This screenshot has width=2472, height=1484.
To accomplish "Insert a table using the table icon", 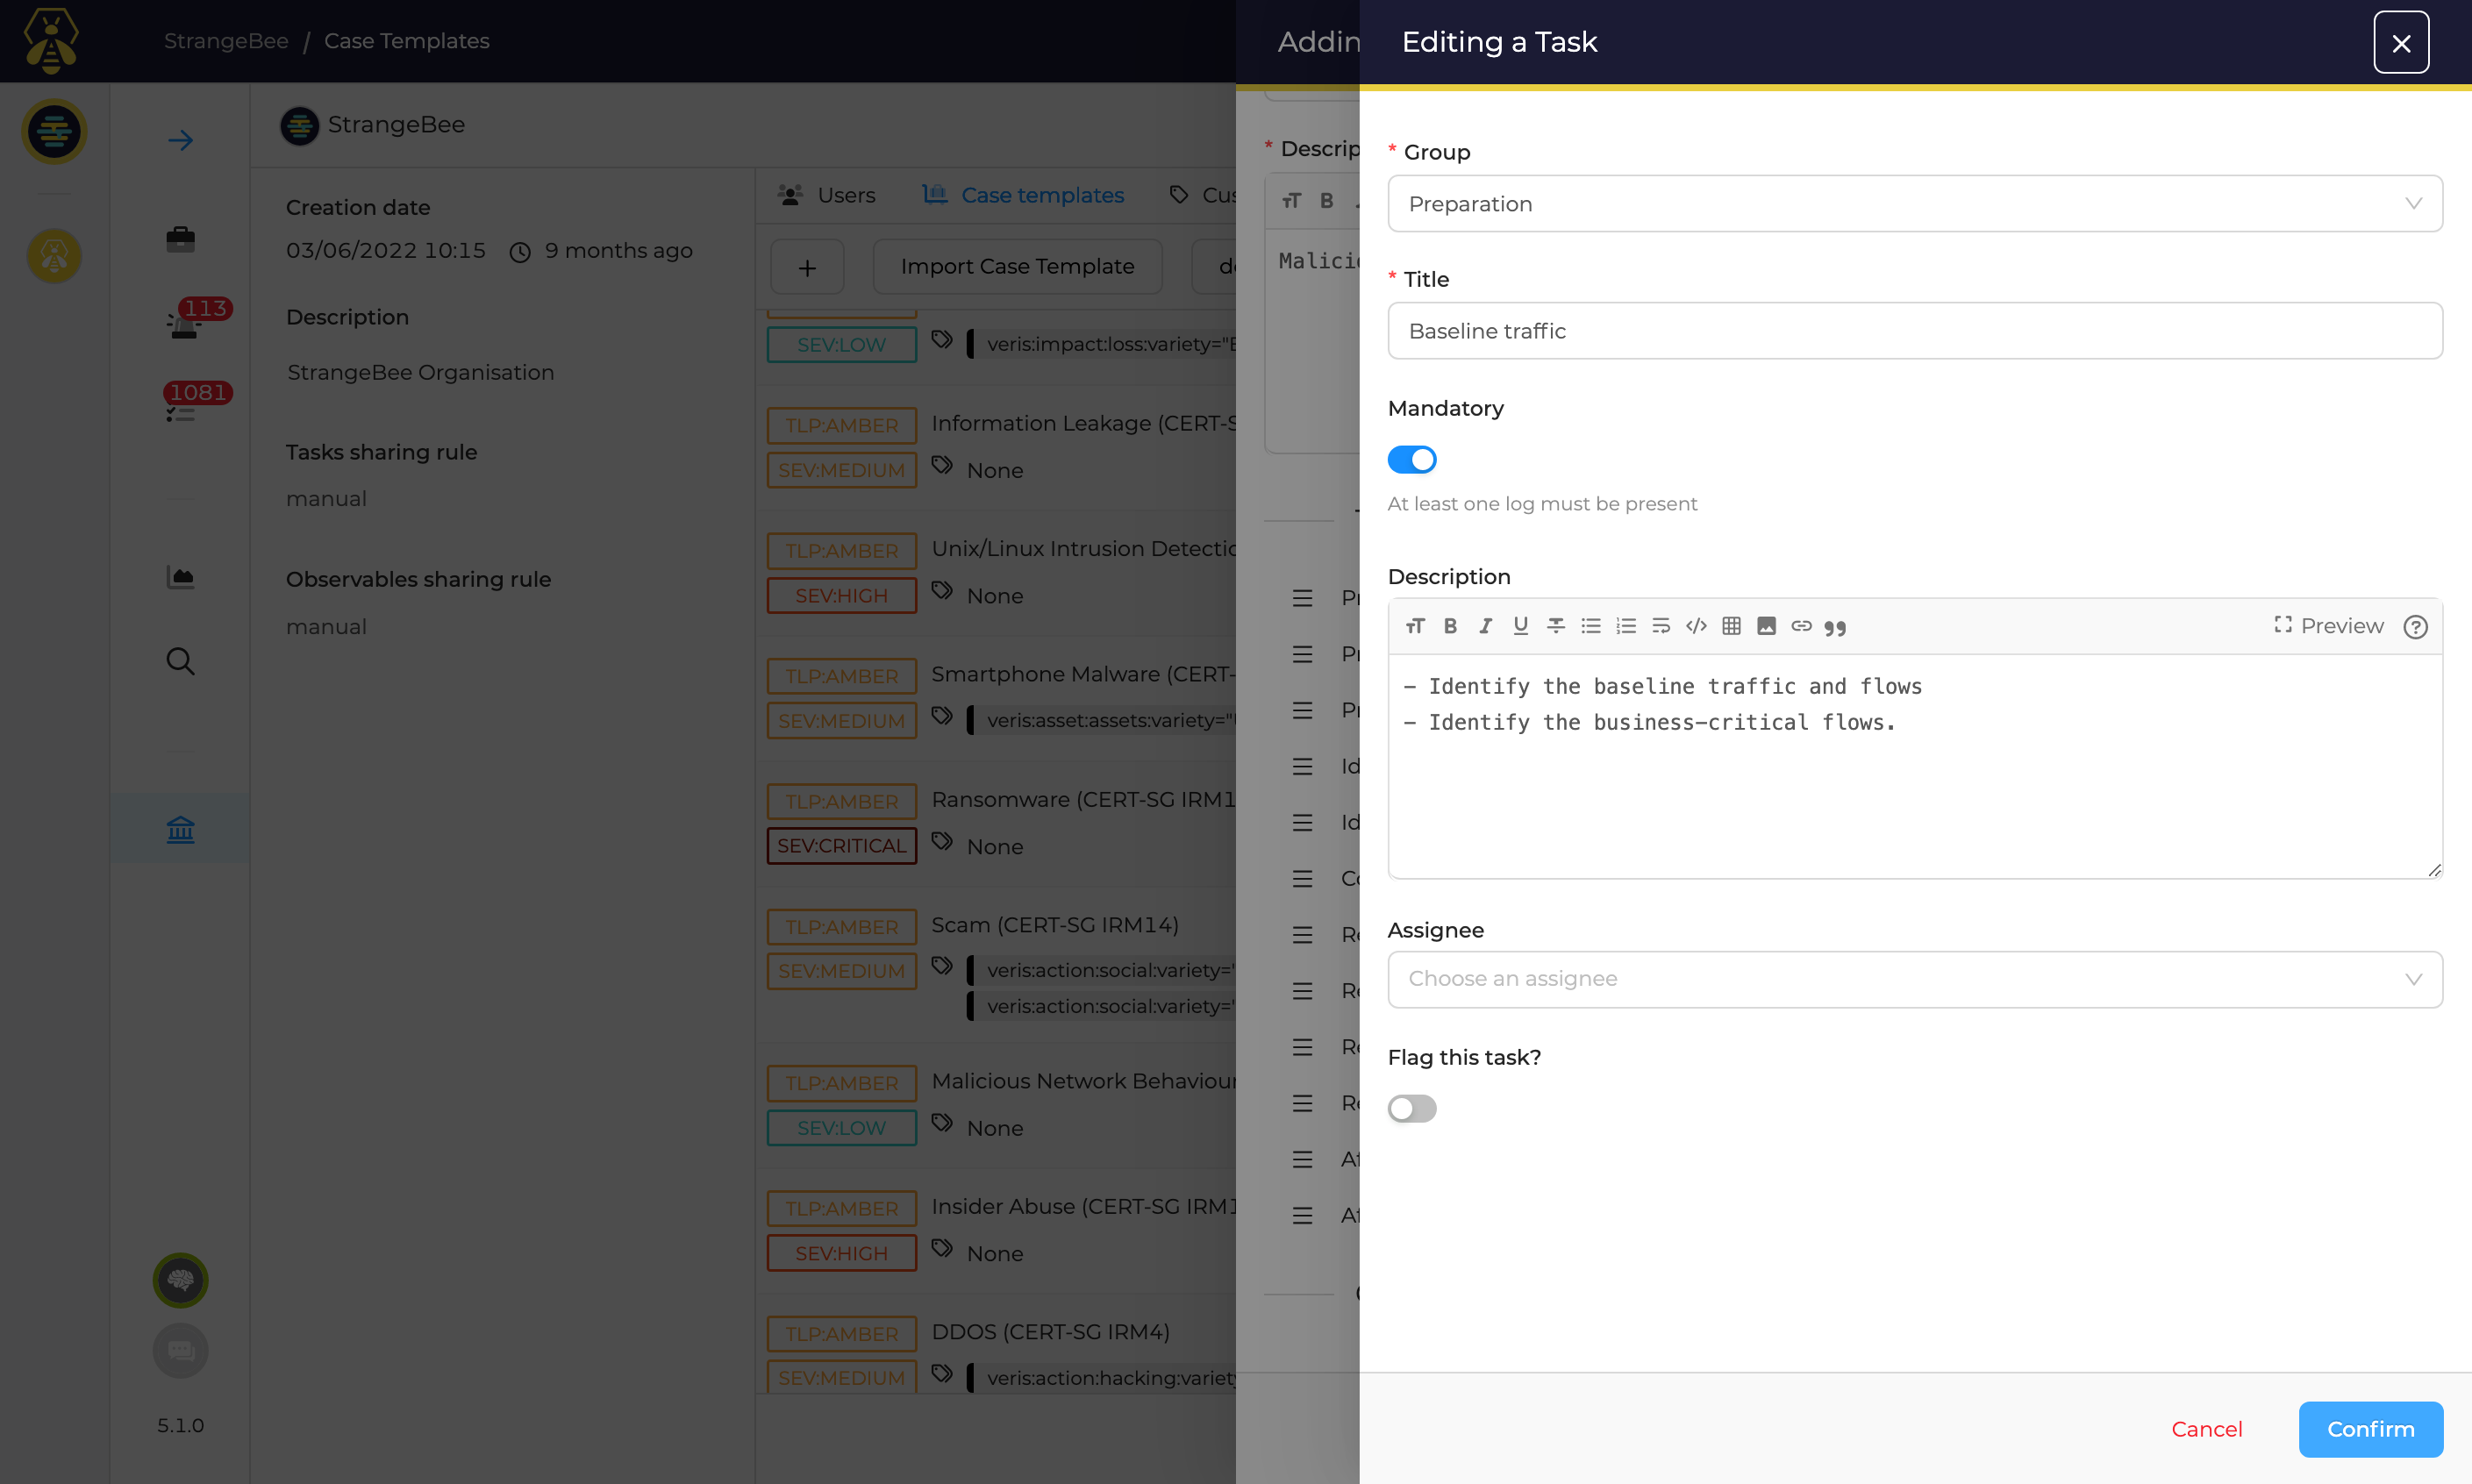I will (x=1731, y=626).
